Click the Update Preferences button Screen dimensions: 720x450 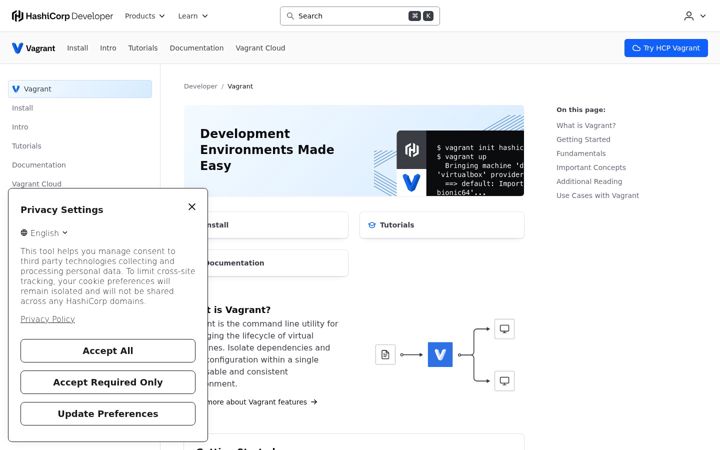[x=108, y=414]
